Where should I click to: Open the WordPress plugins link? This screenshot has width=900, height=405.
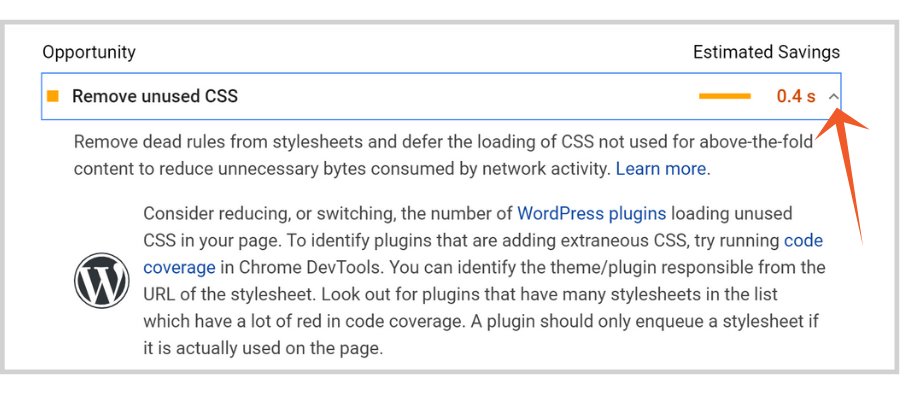(x=592, y=214)
